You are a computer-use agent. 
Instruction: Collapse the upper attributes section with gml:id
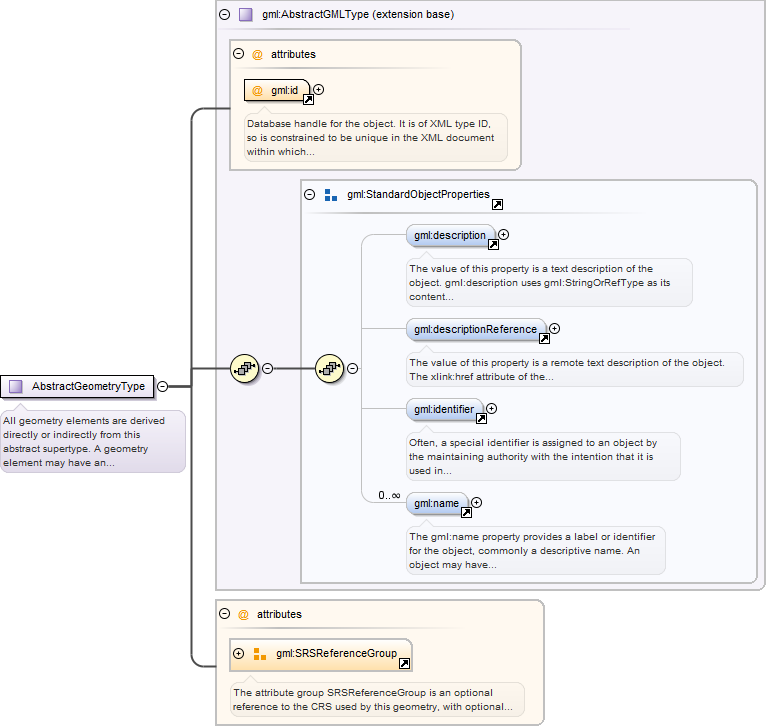point(238,54)
